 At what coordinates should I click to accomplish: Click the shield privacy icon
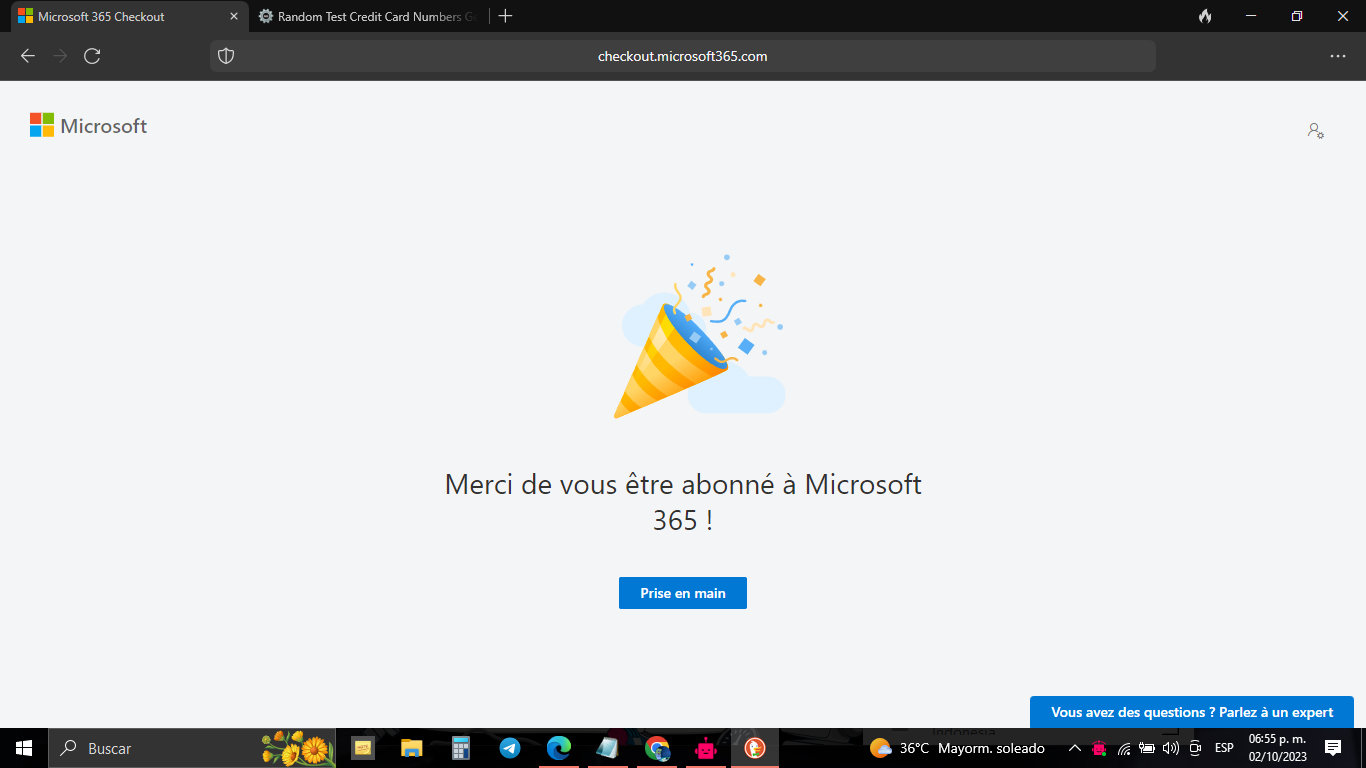[x=226, y=56]
